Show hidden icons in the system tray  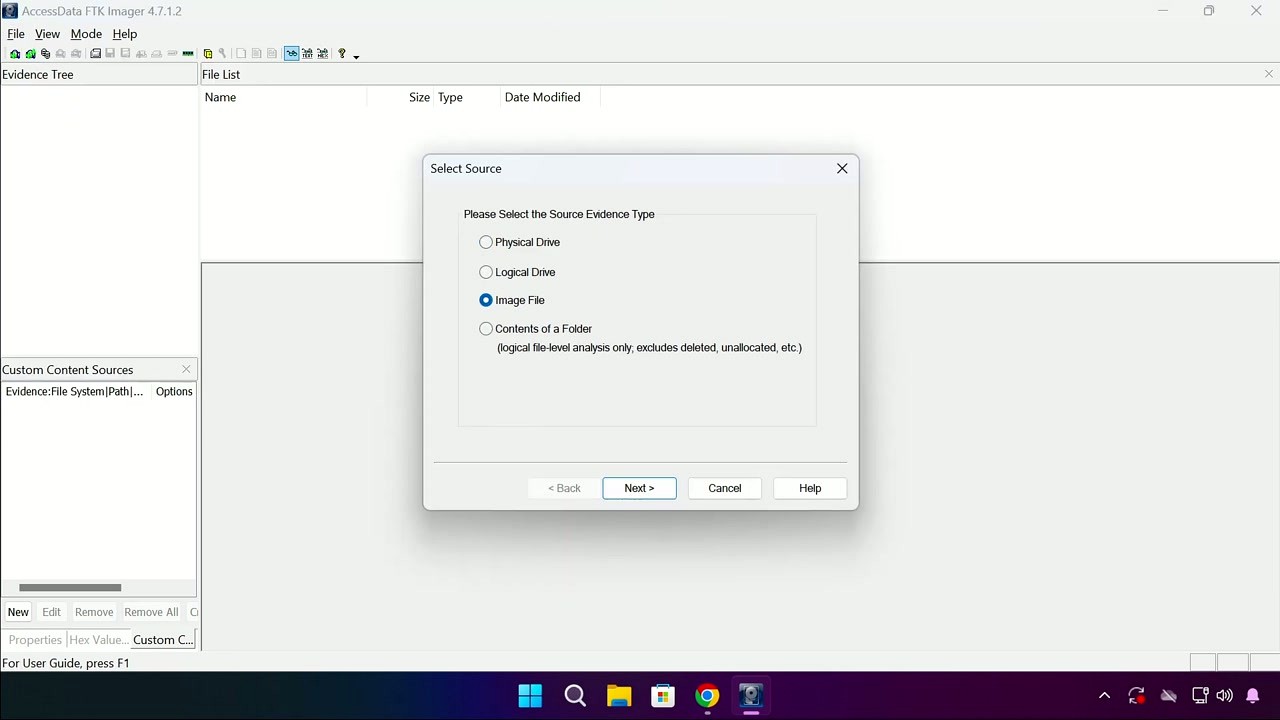pos(1104,695)
